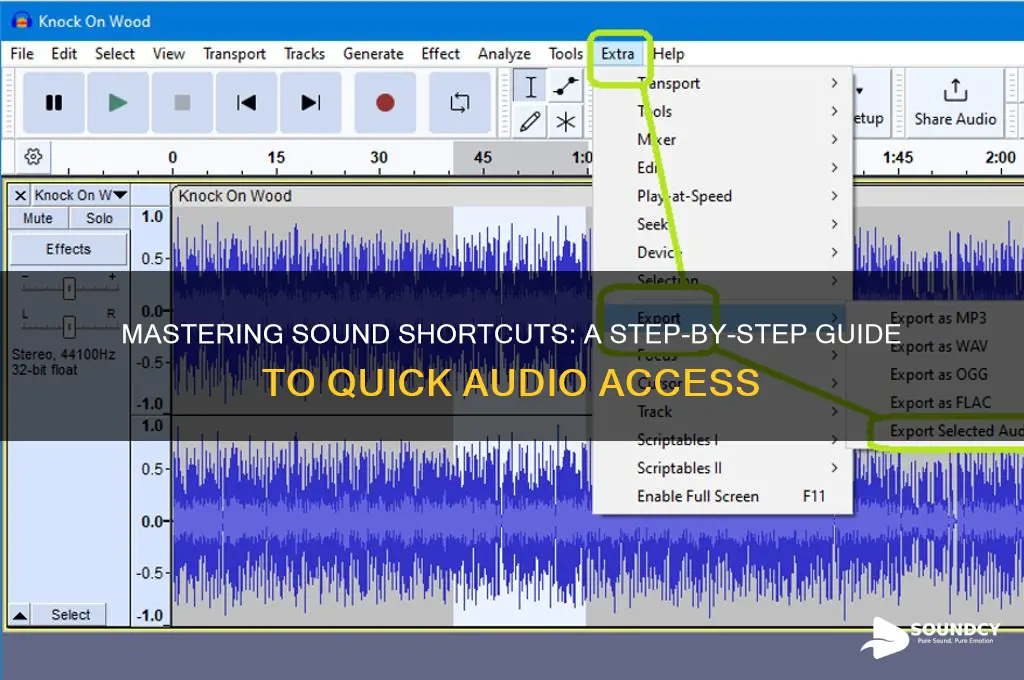Open timeline options gear icon
Screen dimensions: 1024x680
33,157
